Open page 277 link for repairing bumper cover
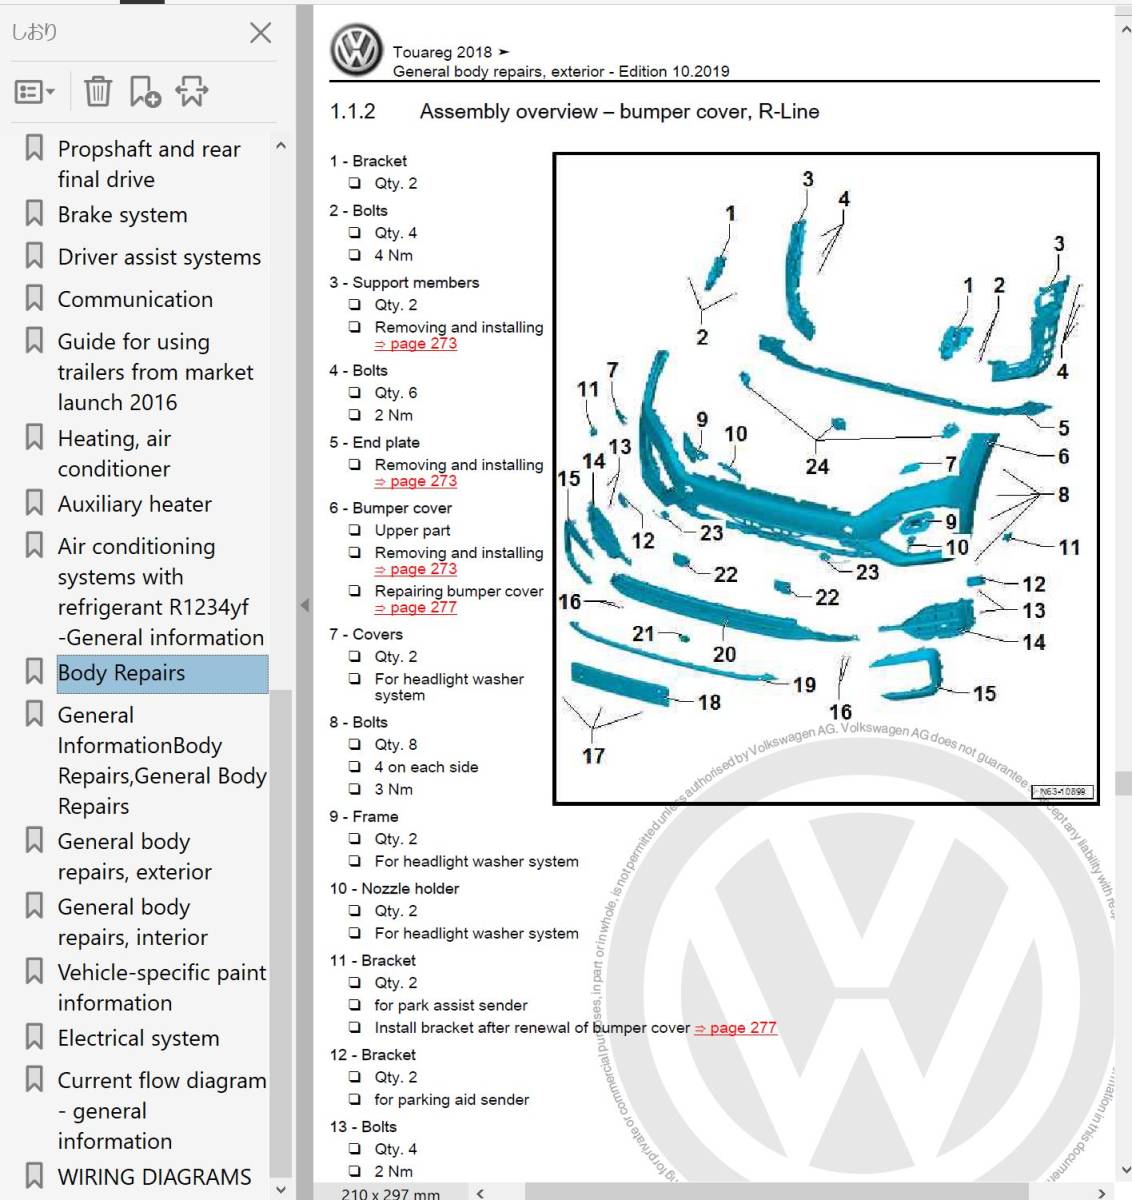The image size is (1132, 1200). (416, 608)
